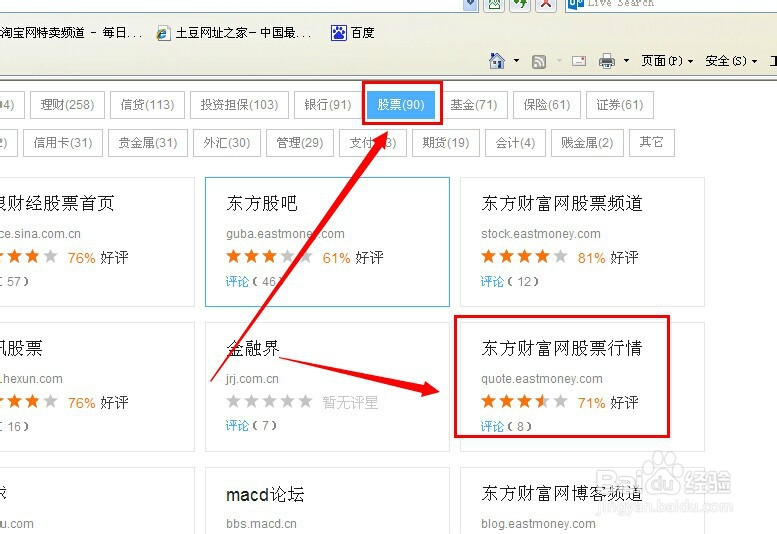This screenshot has height=534, width=777.
Task: Select the 理财(258) category tab
Action: click(x=67, y=105)
